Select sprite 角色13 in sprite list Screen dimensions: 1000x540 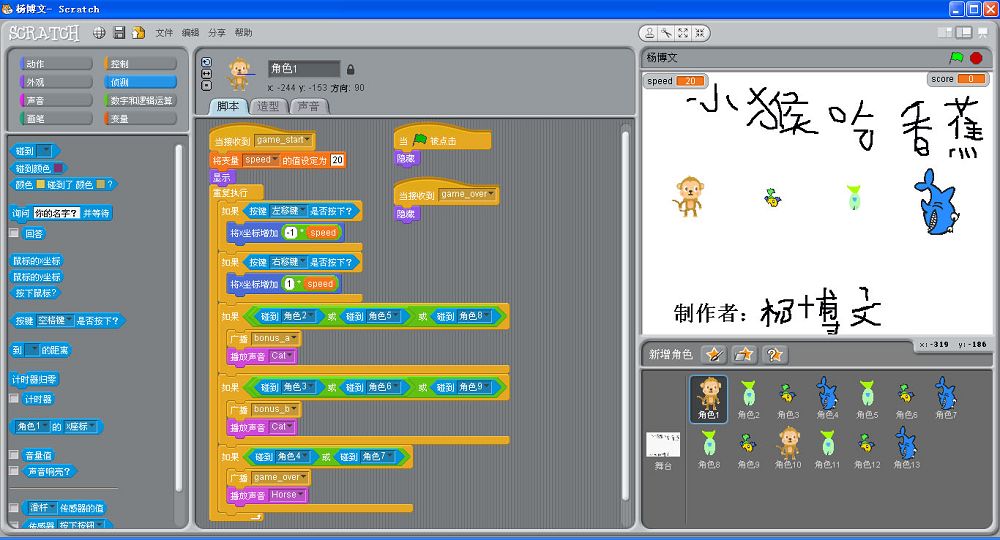click(906, 448)
